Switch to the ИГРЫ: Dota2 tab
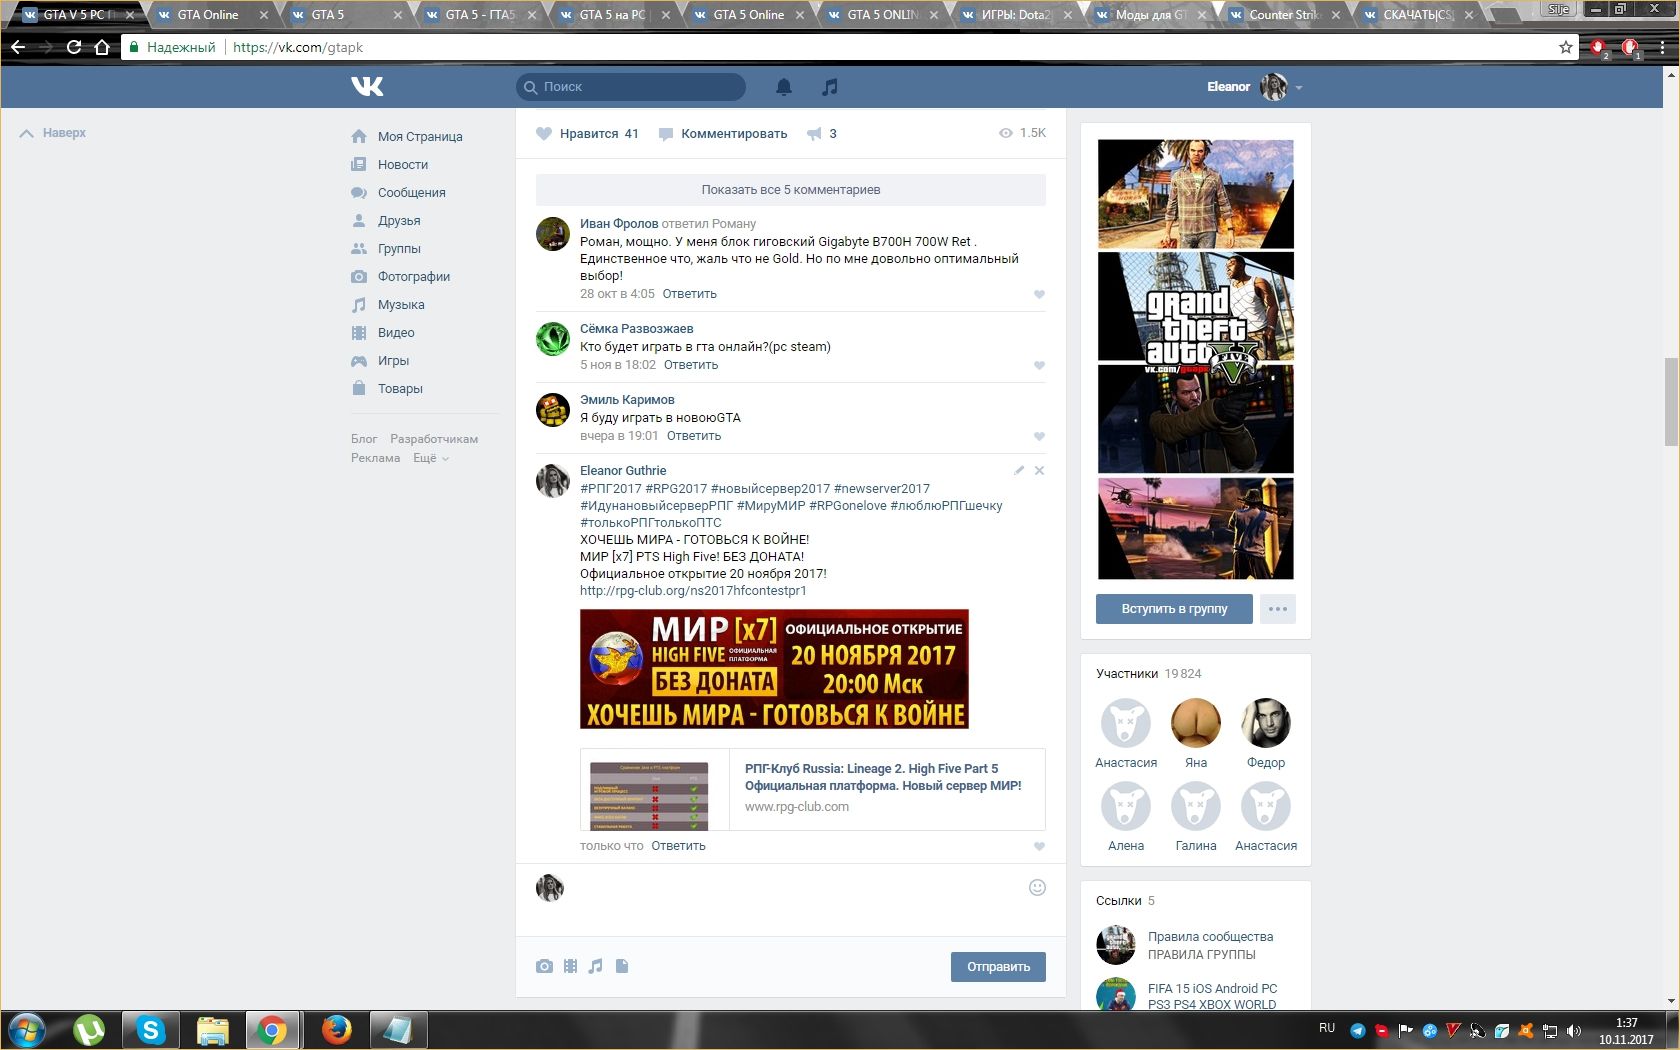 click(x=1017, y=14)
